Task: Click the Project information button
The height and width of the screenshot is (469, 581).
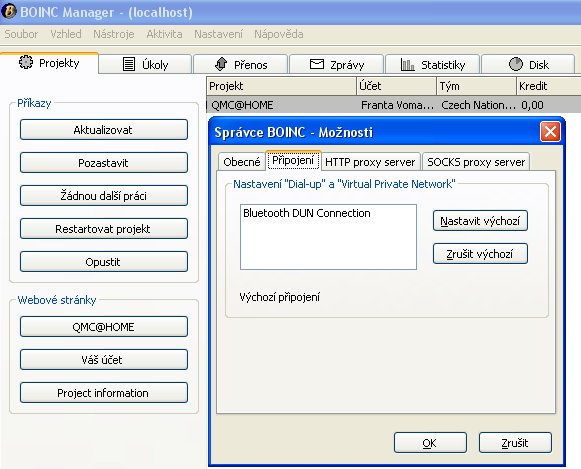Action: (104, 393)
